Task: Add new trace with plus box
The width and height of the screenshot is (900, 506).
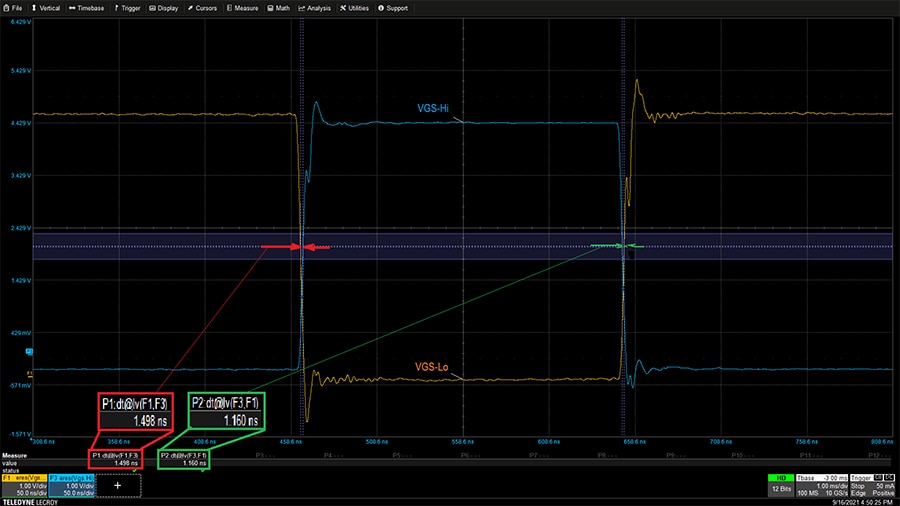Action: (118, 484)
